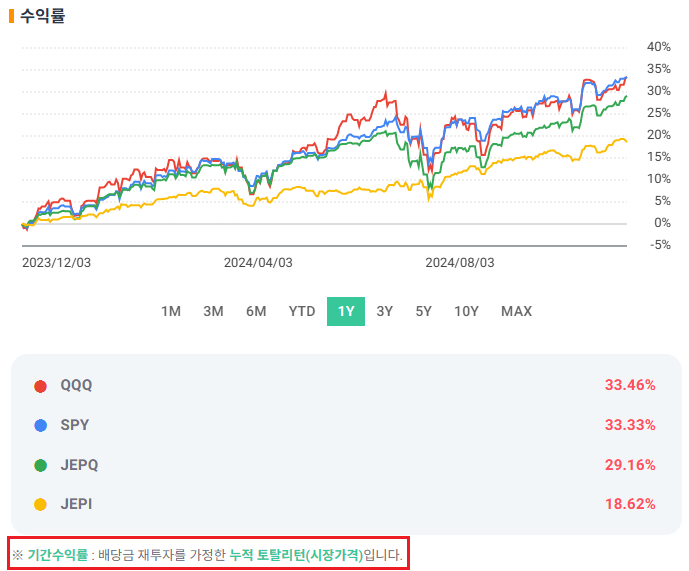Image resolution: width=689 pixels, height=571 pixels.
Task: Select the QQQ ticker label
Action: (x=76, y=385)
